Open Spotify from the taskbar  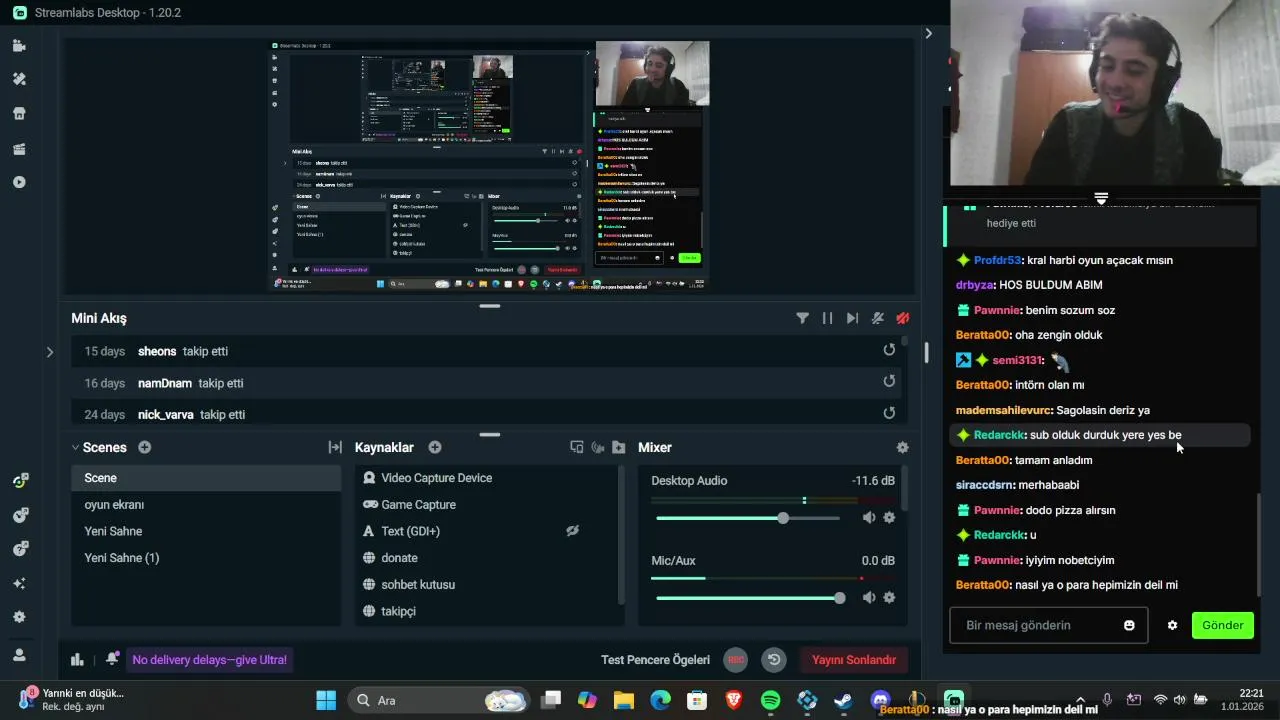click(x=770, y=700)
